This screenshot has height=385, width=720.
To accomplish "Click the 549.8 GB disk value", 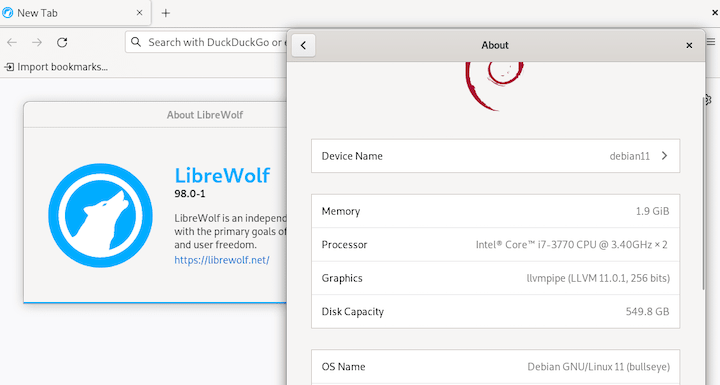I will tap(647, 312).
